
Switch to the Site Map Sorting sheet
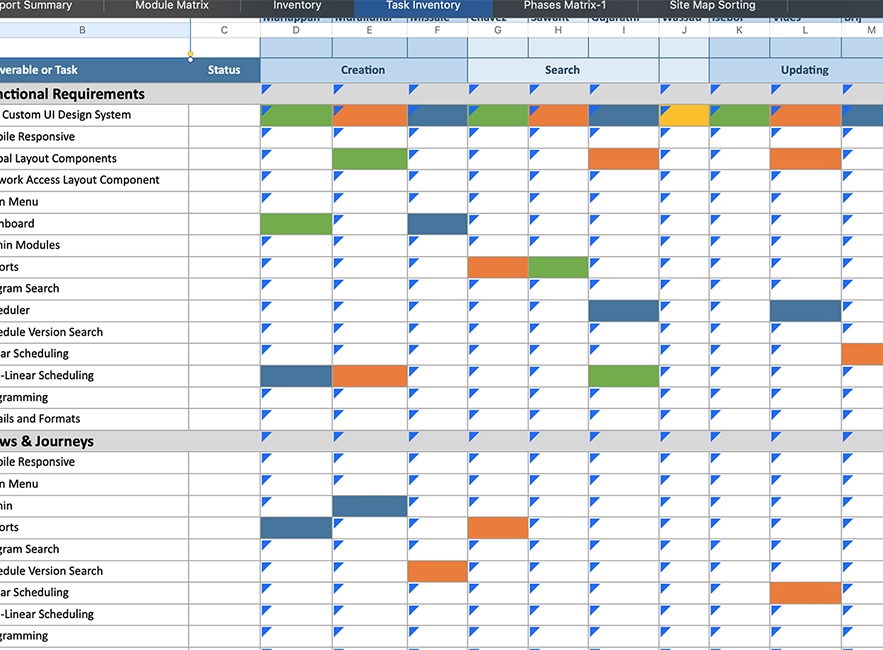[x=712, y=6]
